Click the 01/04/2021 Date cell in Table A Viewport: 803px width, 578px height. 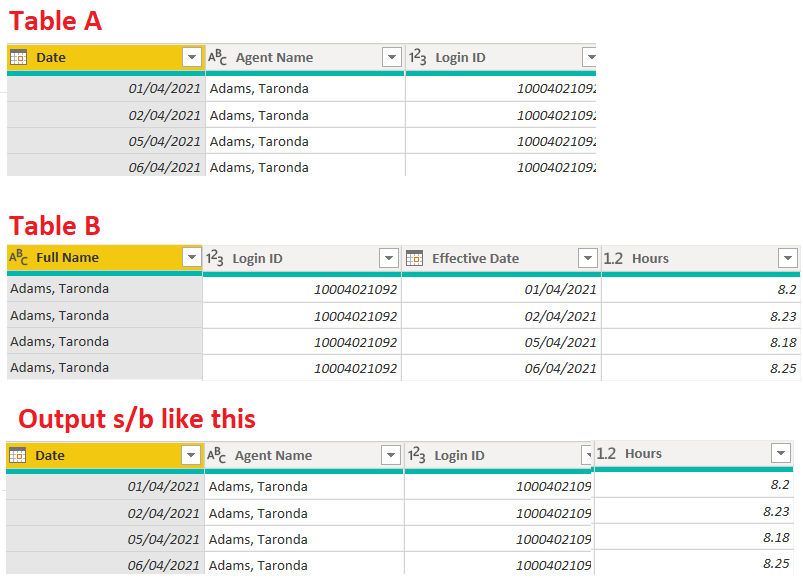pos(106,89)
